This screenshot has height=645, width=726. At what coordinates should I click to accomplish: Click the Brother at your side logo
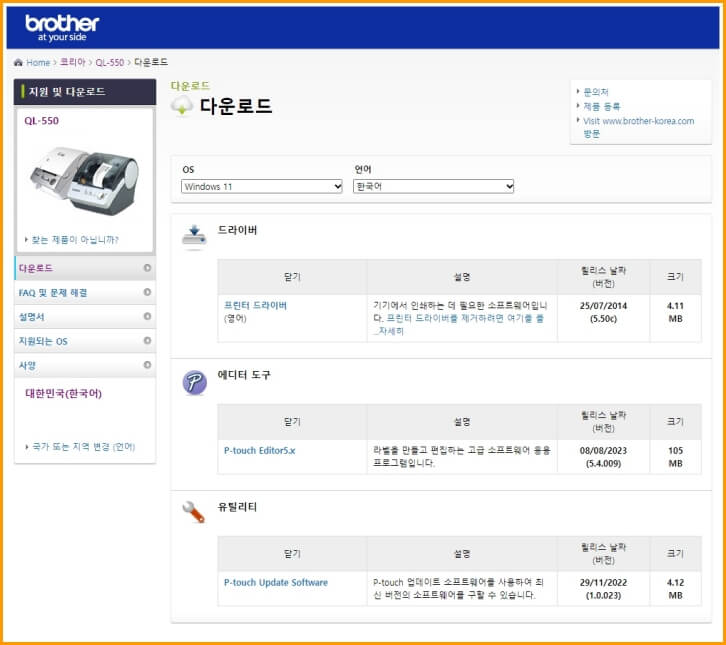coord(62,28)
